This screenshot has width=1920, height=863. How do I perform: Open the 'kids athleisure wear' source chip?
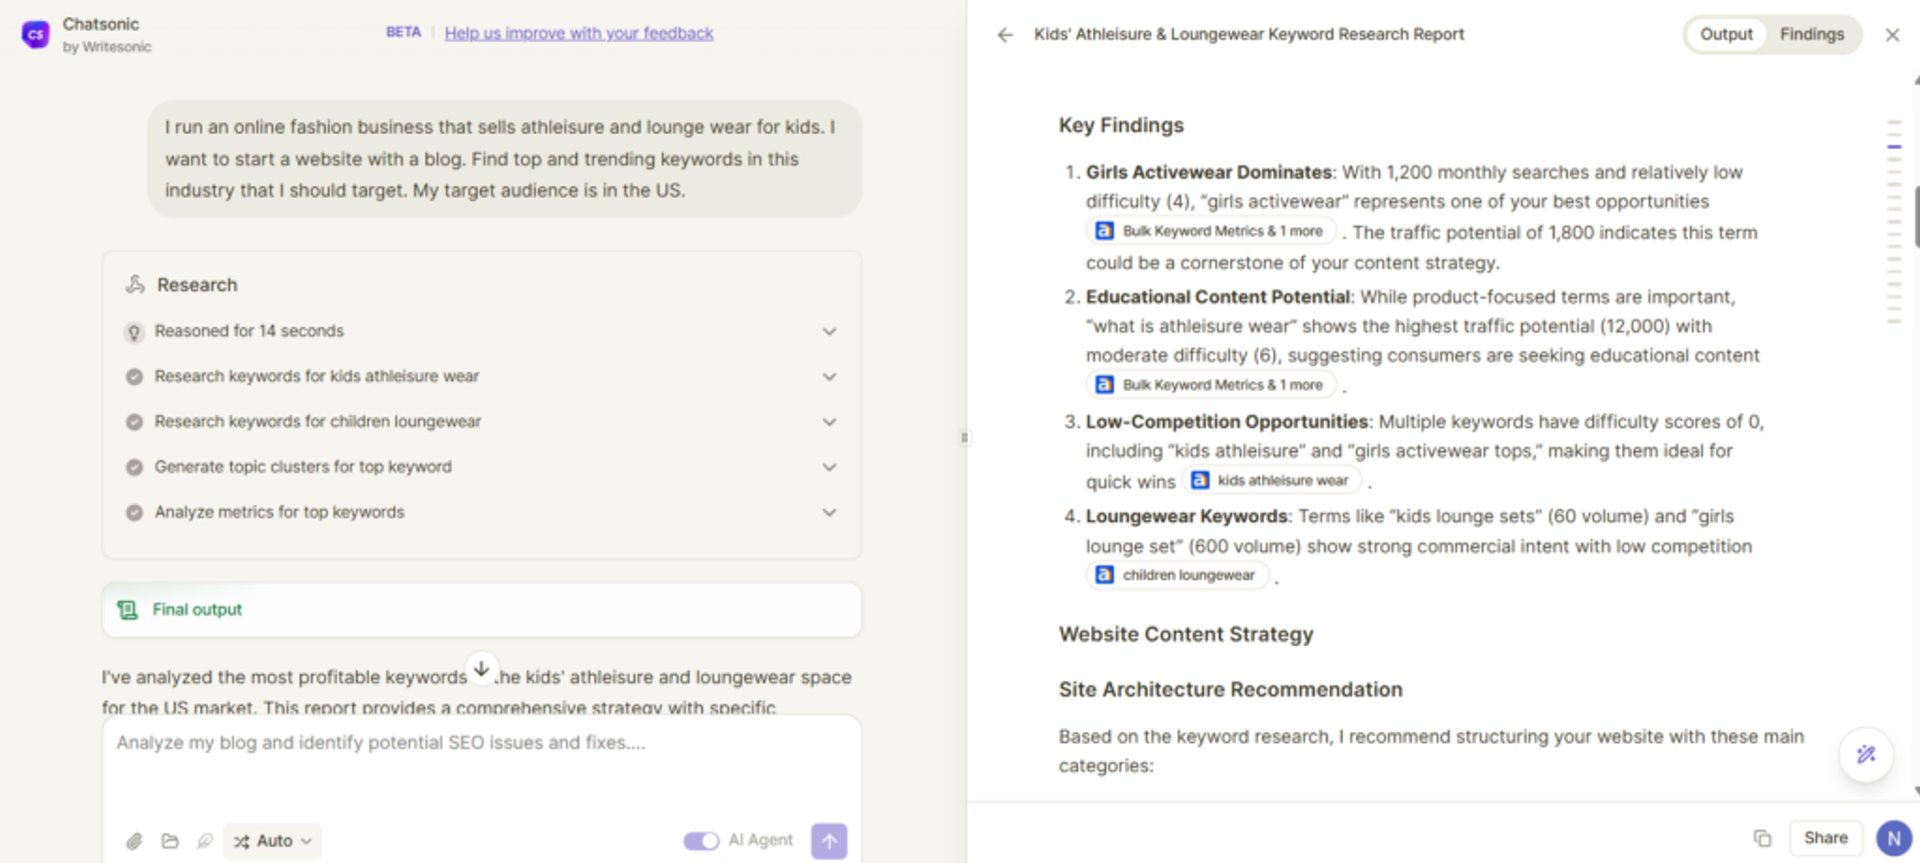tap(1272, 481)
